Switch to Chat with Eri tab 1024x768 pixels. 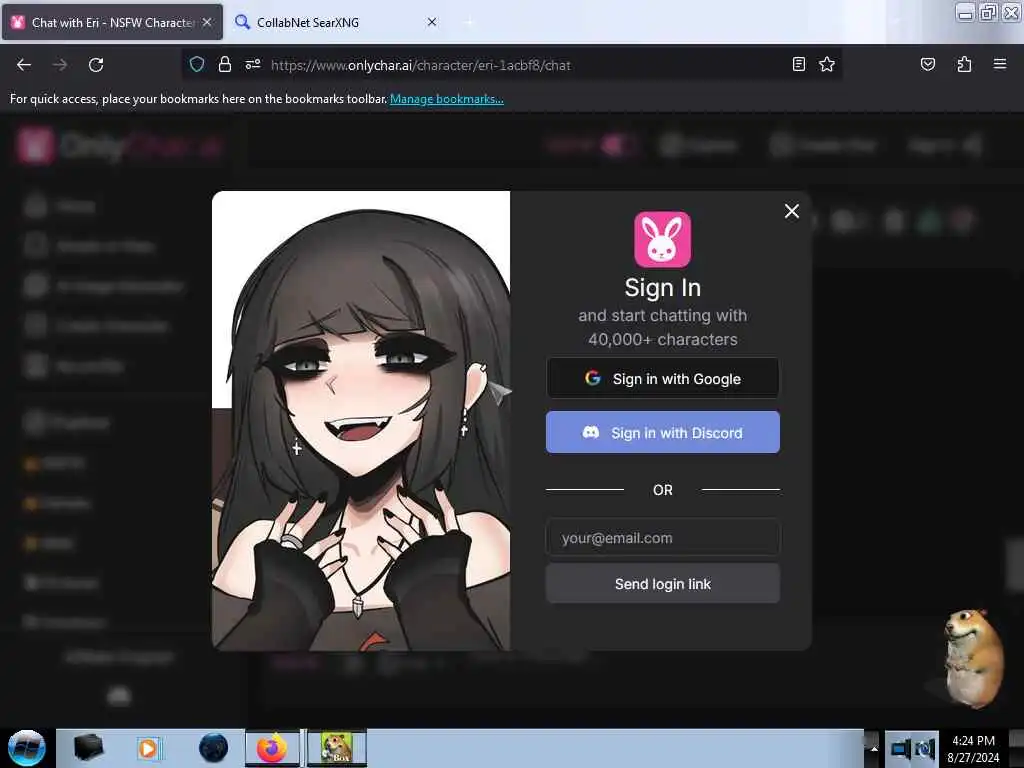coord(112,22)
